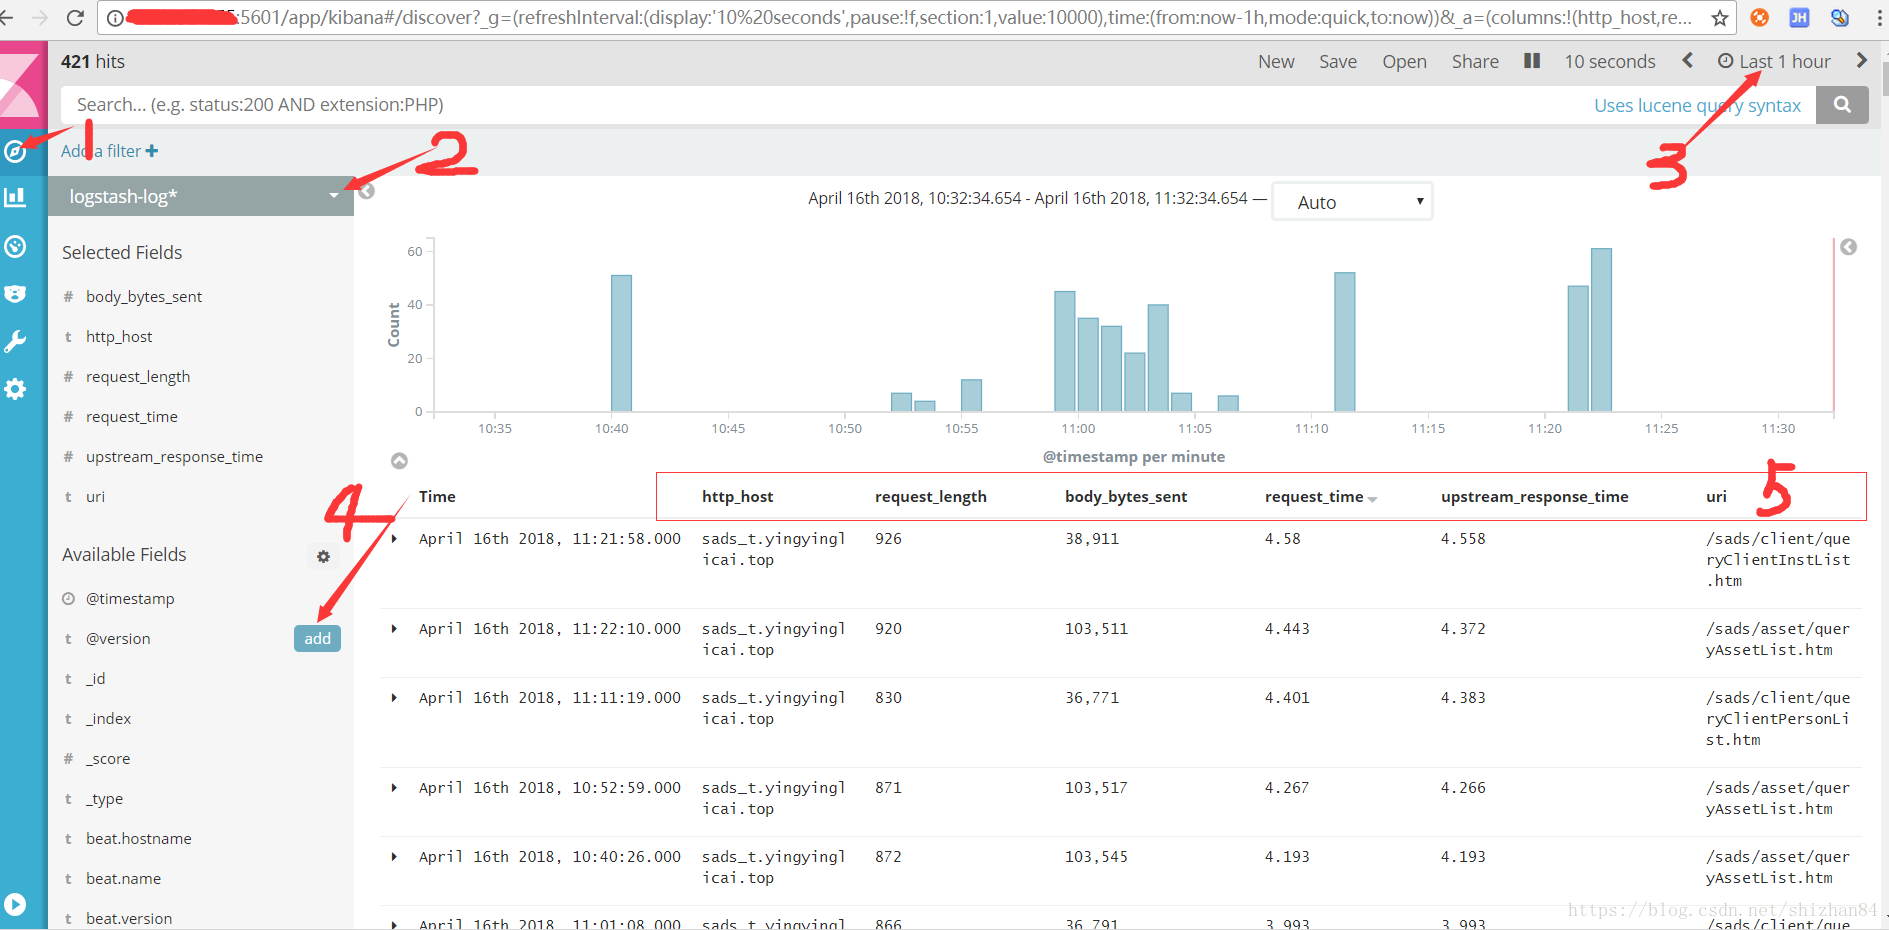The height and width of the screenshot is (930, 1889).
Task: Click New in the top menu
Action: pyautogui.click(x=1276, y=61)
